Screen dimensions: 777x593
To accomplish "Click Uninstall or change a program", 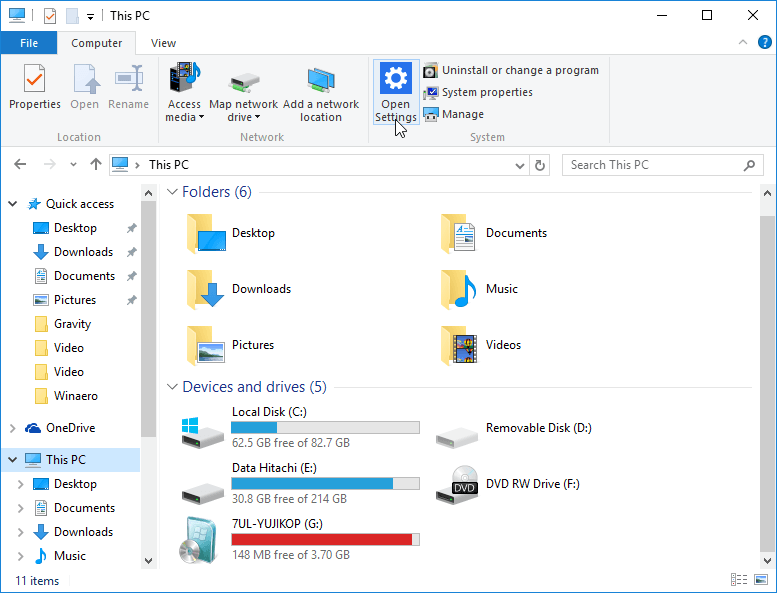I will [x=511, y=70].
